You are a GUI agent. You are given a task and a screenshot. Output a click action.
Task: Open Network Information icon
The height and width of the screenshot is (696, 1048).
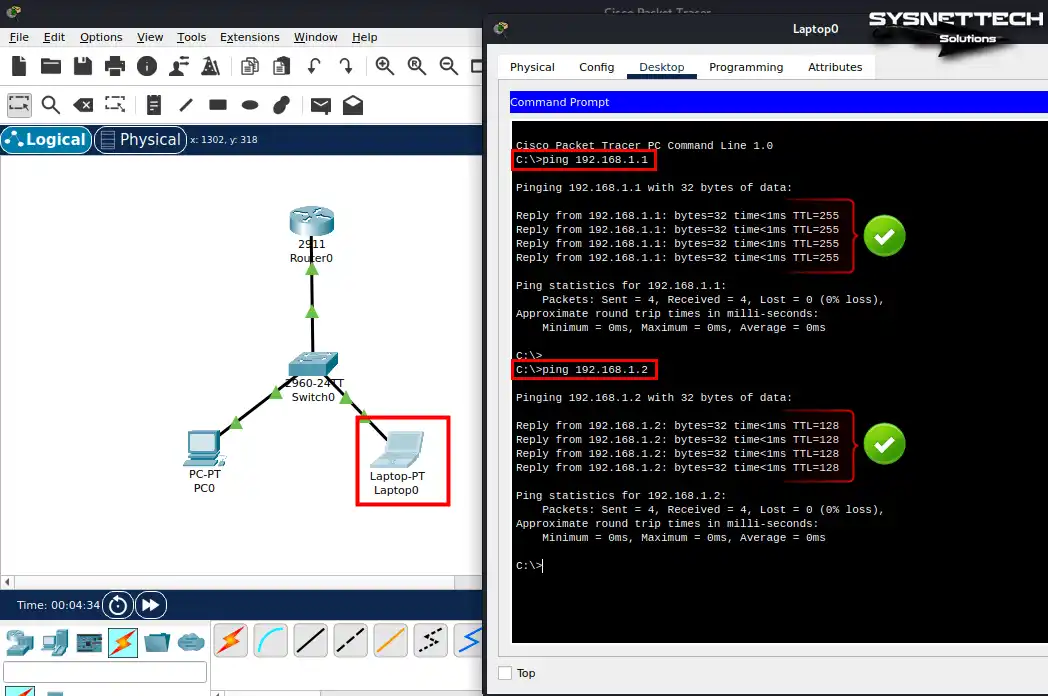coord(147,66)
